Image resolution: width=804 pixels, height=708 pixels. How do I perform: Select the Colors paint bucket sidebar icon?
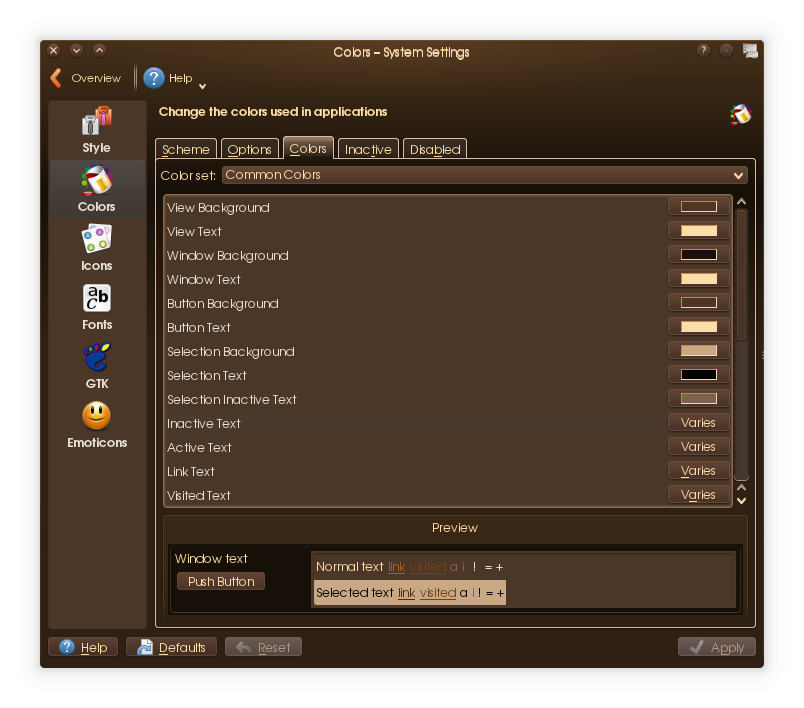pos(96,189)
